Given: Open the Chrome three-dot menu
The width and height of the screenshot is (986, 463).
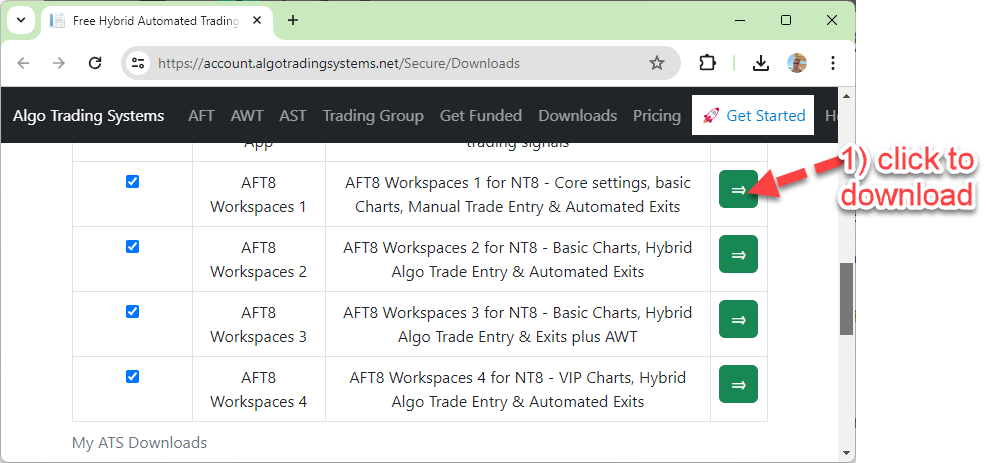Looking at the screenshot, I should [833, 63].
